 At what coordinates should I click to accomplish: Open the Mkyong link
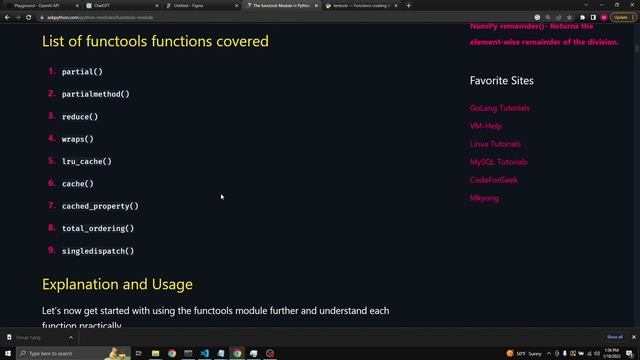click(484, 198)
